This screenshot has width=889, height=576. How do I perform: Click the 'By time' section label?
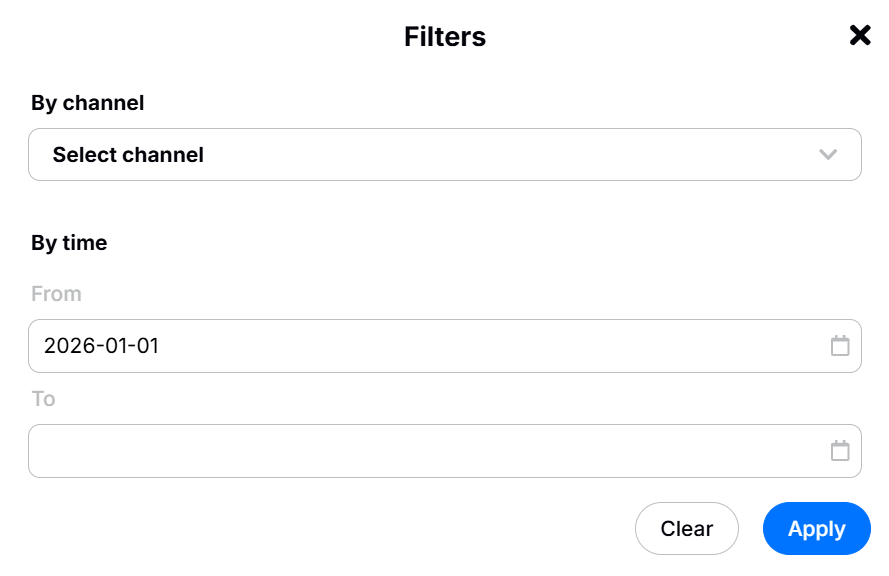coord(69,243)
